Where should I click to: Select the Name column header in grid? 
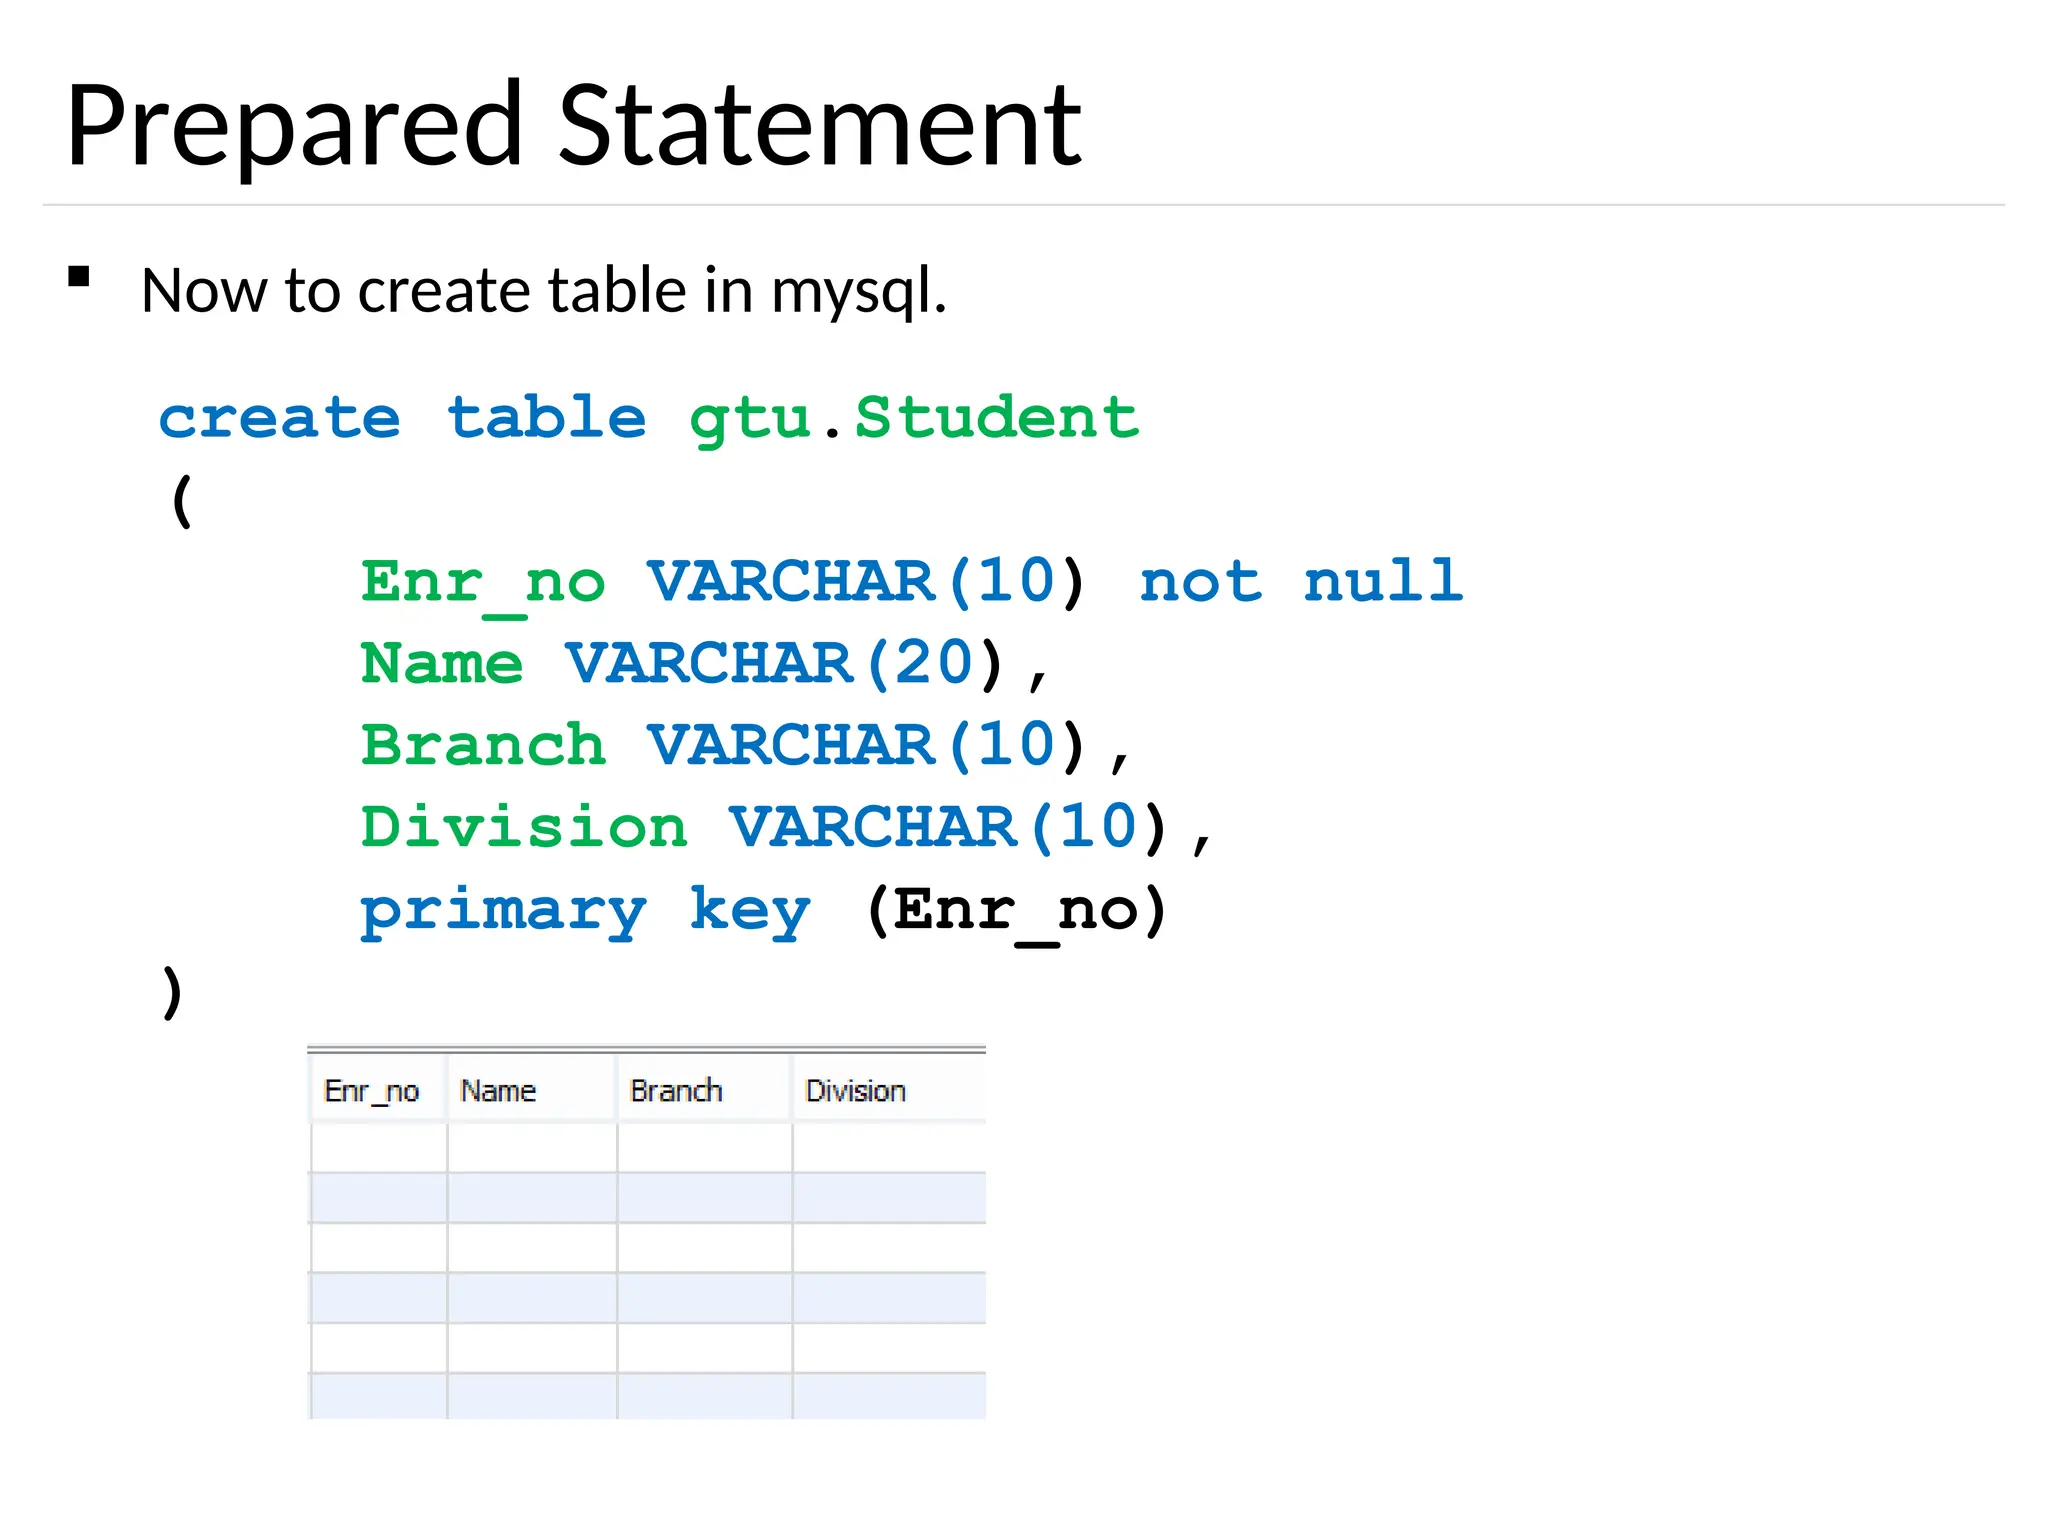click(x=498, y=1091)
